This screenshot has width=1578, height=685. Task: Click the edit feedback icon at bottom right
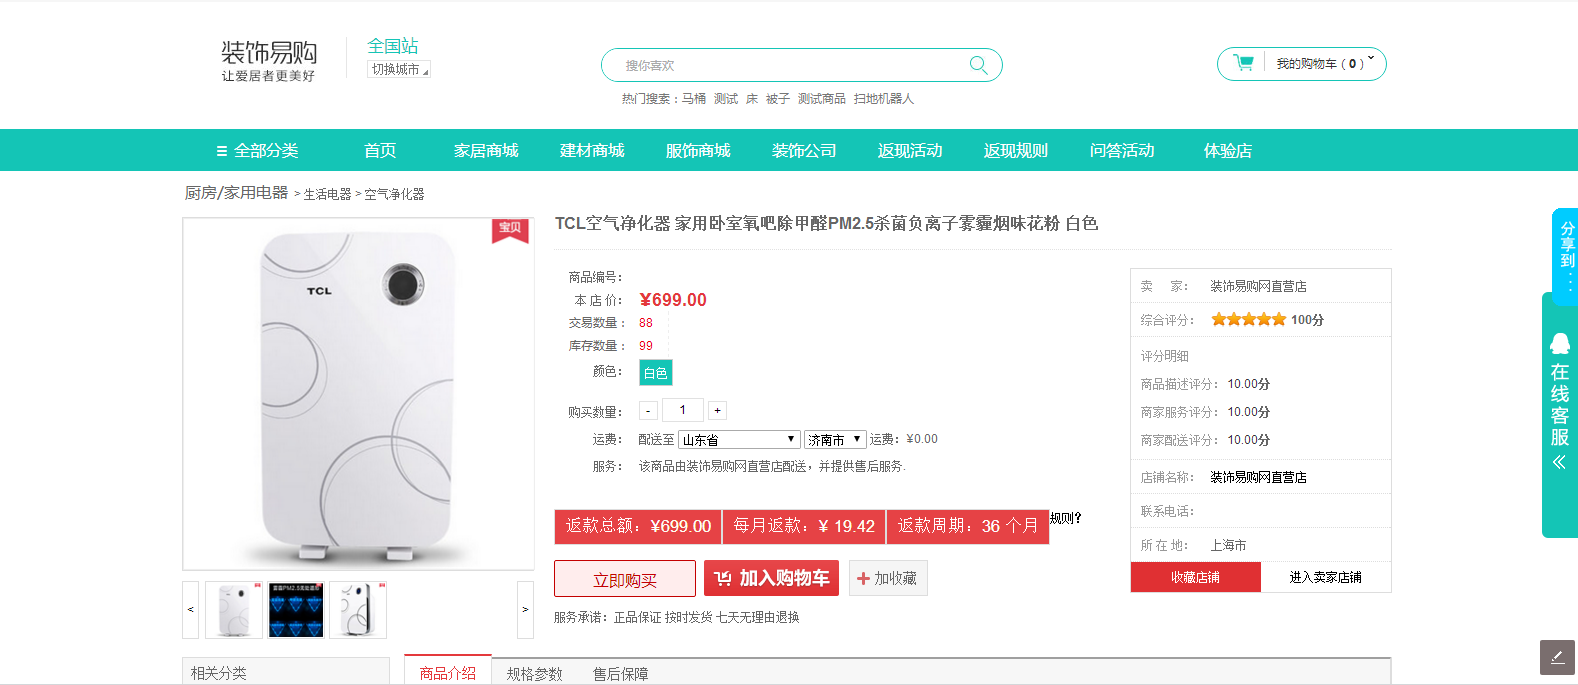click(x=1557, y=657)
